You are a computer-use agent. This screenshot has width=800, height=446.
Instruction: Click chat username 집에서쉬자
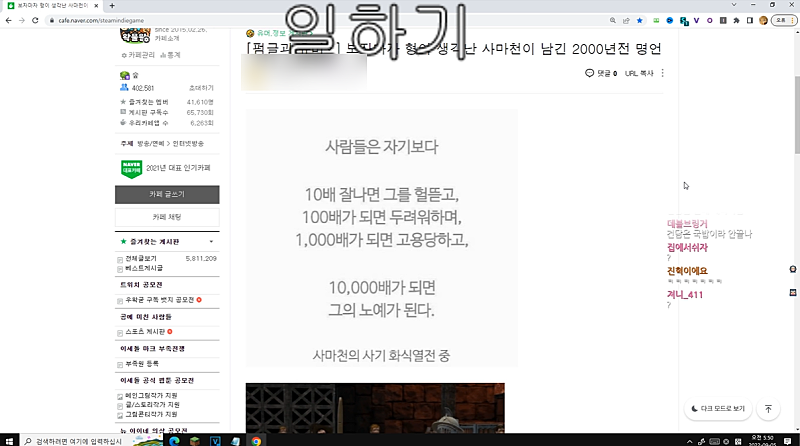click(x=687, y=247)
